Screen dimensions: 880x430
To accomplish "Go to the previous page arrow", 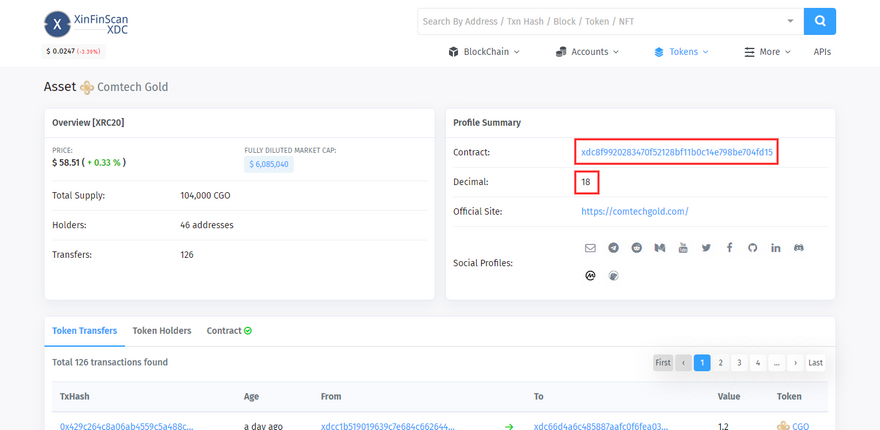I will [683, 363].
